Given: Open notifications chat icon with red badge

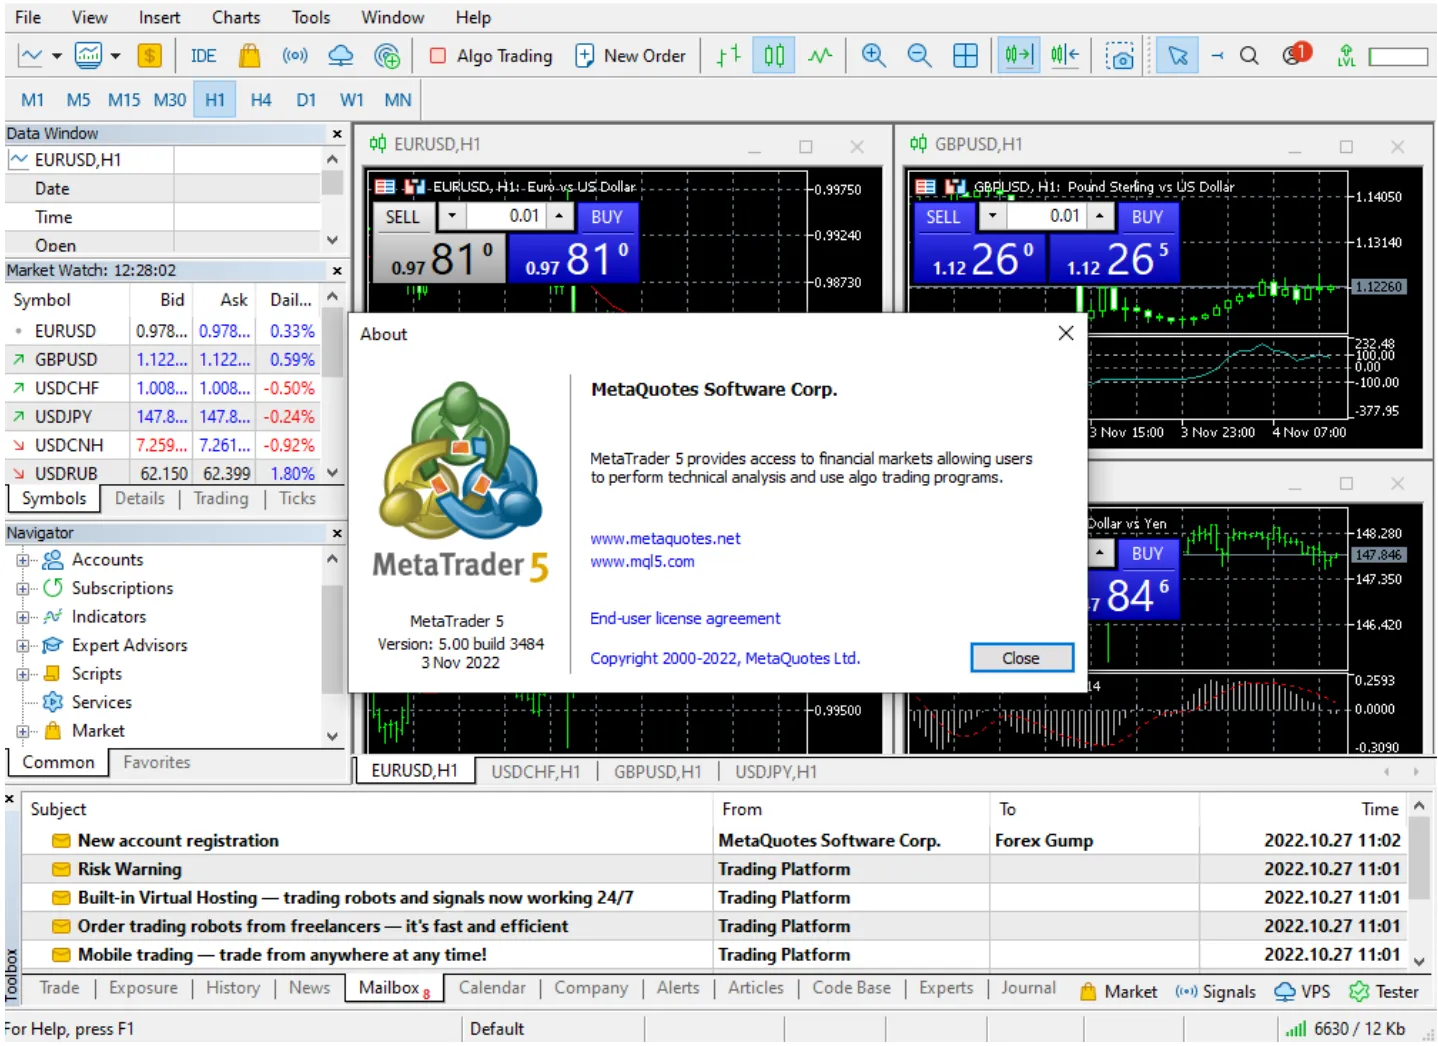Looking at the screenshot, I should (1296, 54).
